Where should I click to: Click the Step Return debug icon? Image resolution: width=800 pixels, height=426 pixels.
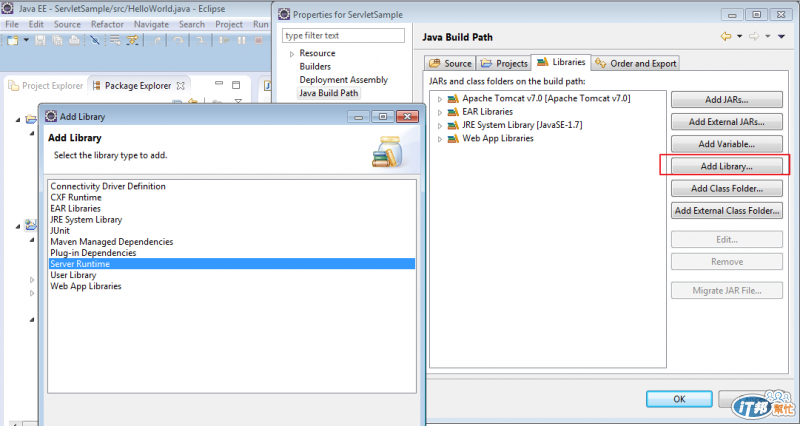pyautogui.click(x=156, y=40)
